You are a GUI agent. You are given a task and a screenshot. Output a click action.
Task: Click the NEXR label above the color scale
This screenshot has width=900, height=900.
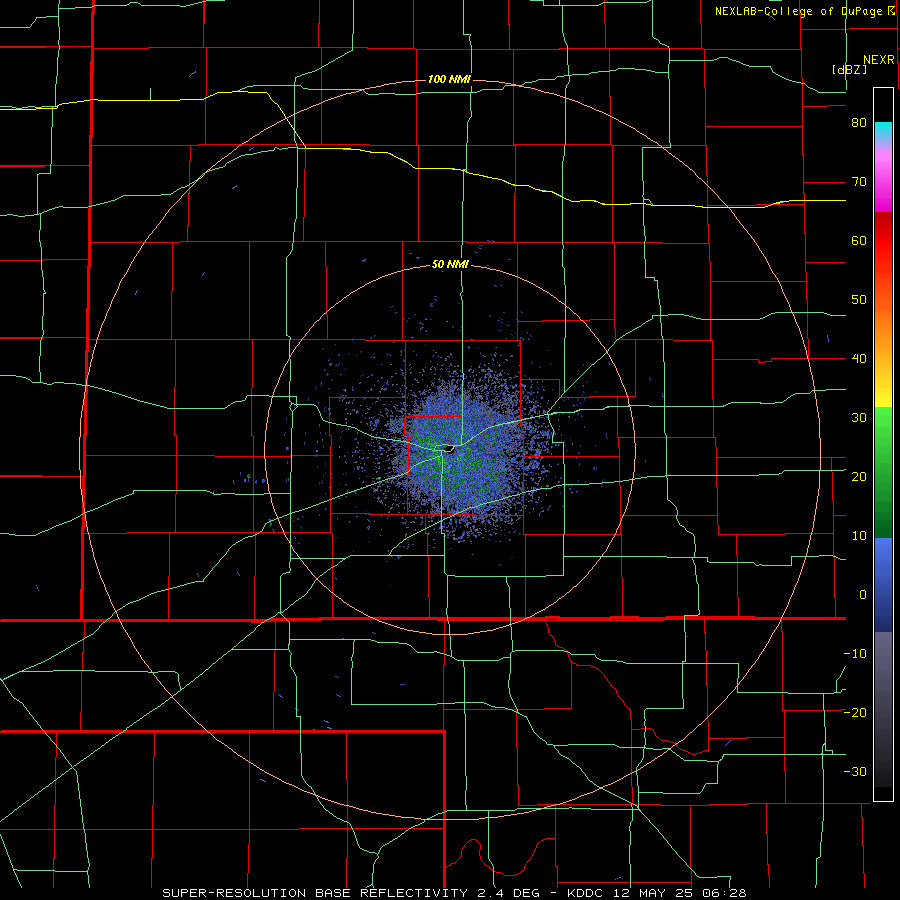click(879, 60)
